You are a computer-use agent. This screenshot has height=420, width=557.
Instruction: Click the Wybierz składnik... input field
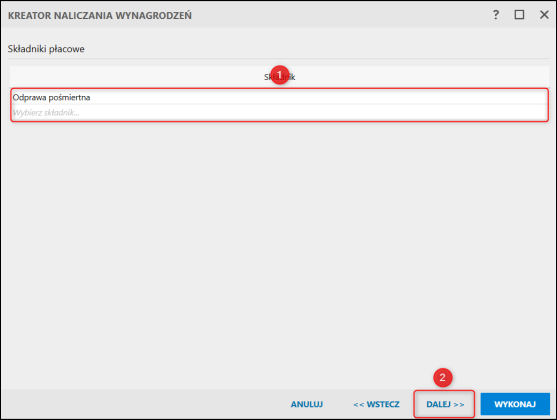(279, 113)
